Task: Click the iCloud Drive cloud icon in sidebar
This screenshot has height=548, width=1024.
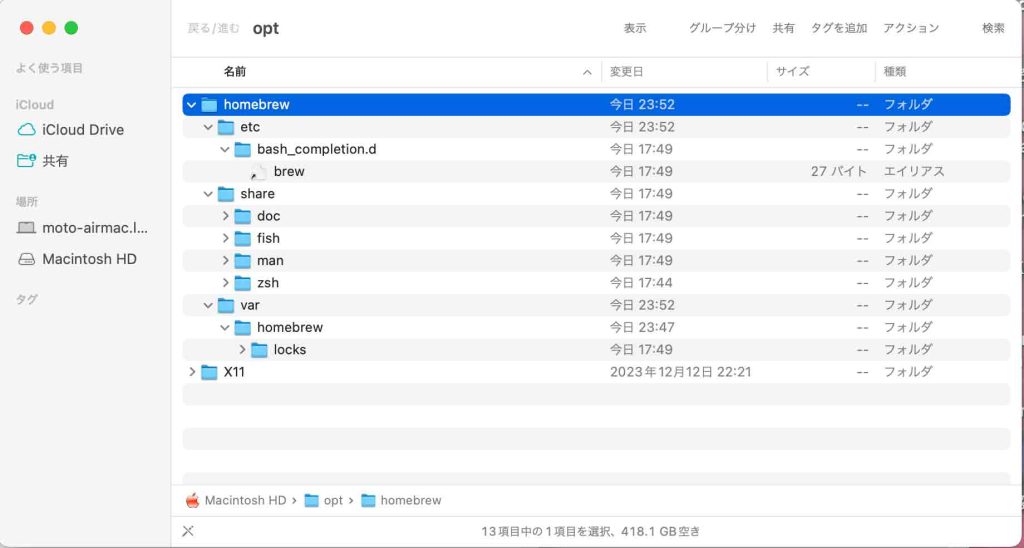Action: (27, 130)
